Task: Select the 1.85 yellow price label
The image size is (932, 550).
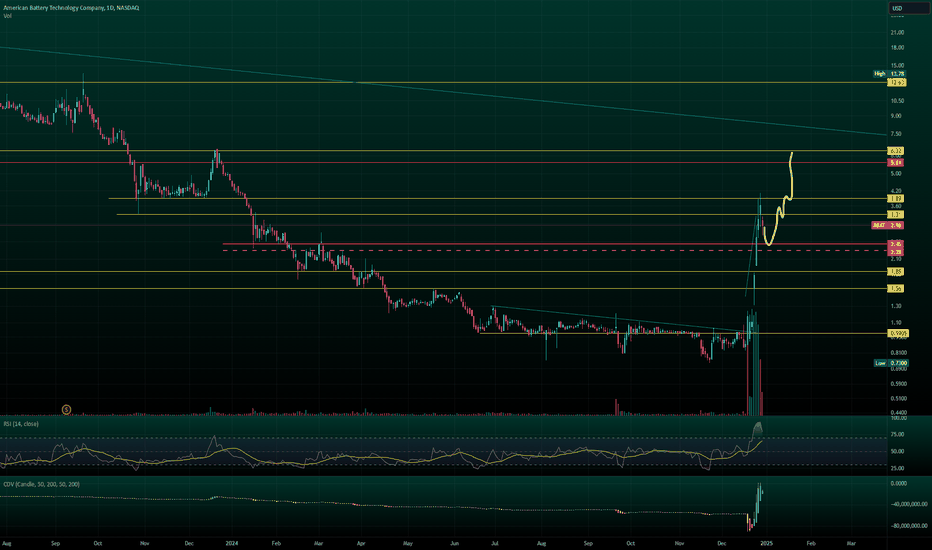Action: point(897,271)
